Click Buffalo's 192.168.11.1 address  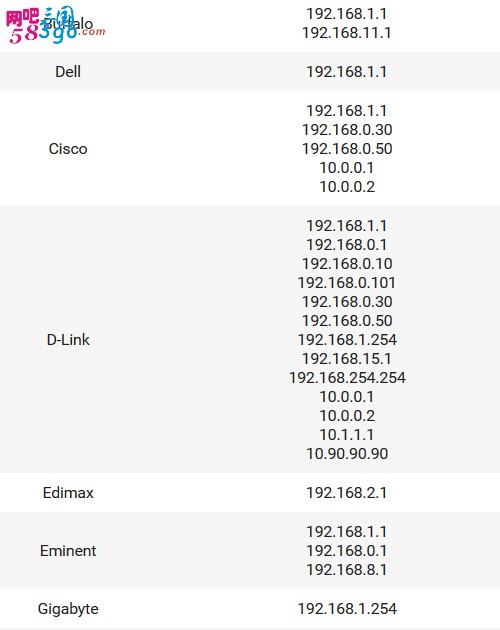pyautogui.click(x=347, y=33)
